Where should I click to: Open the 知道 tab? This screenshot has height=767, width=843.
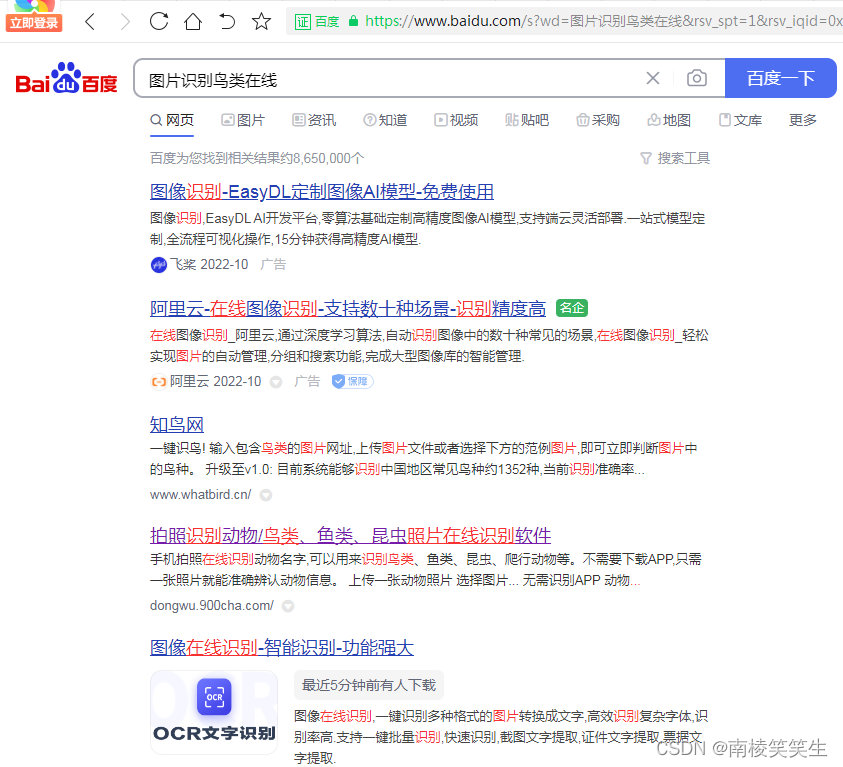[x=385, y=120]
